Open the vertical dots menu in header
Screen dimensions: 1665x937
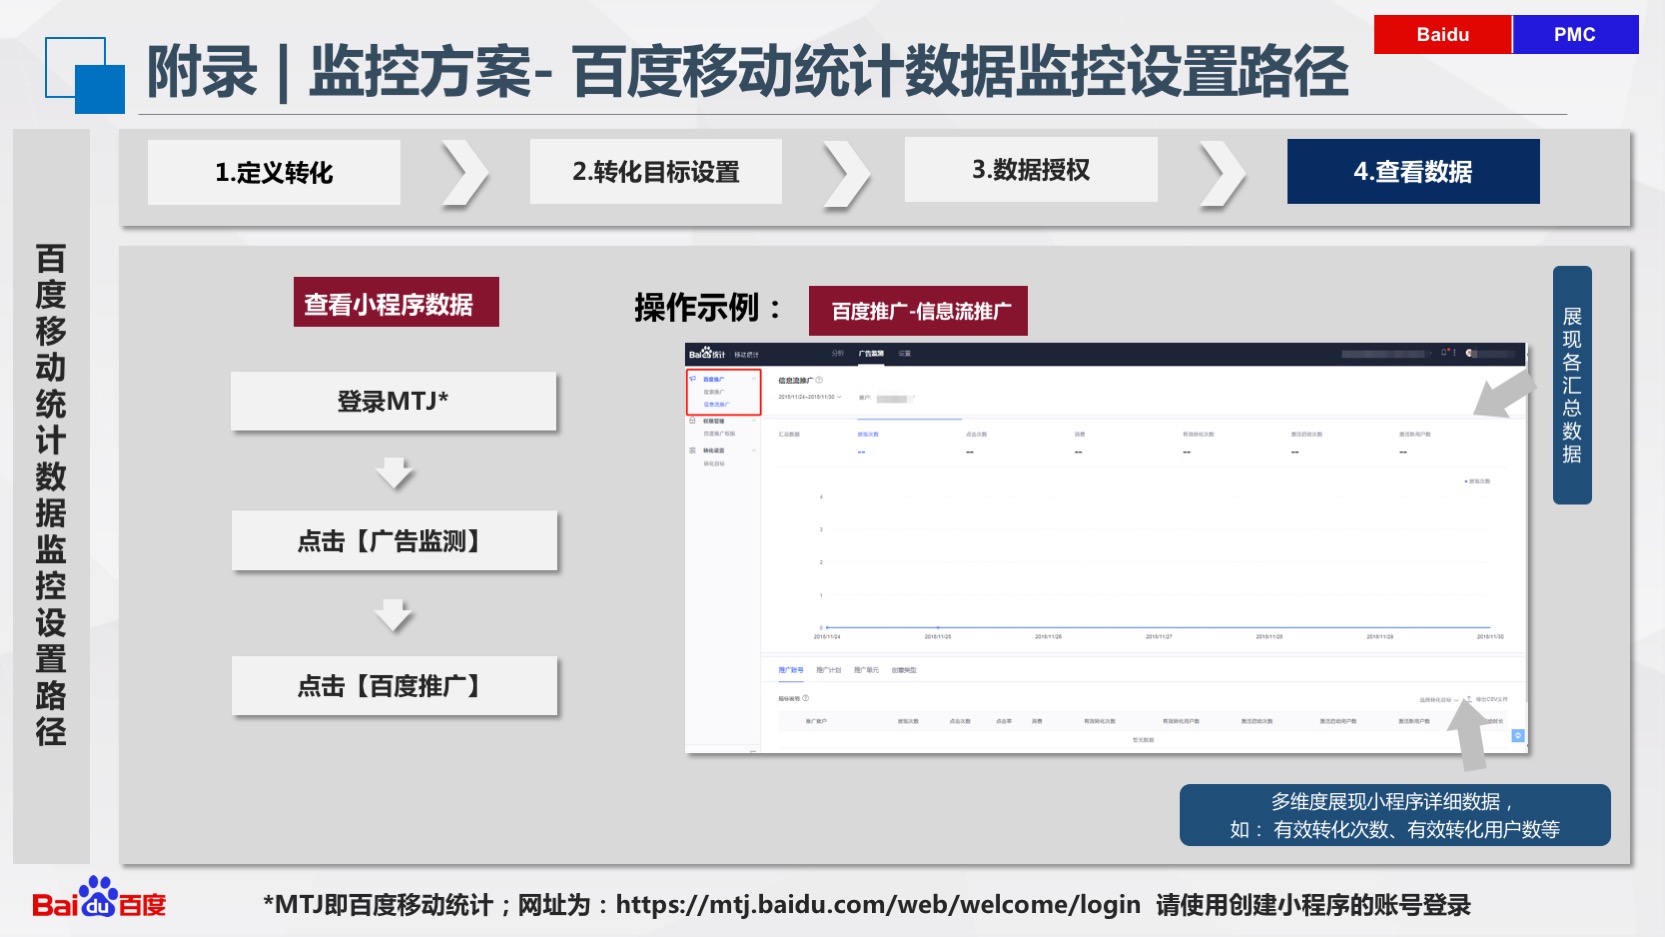tap(1454, 352)
